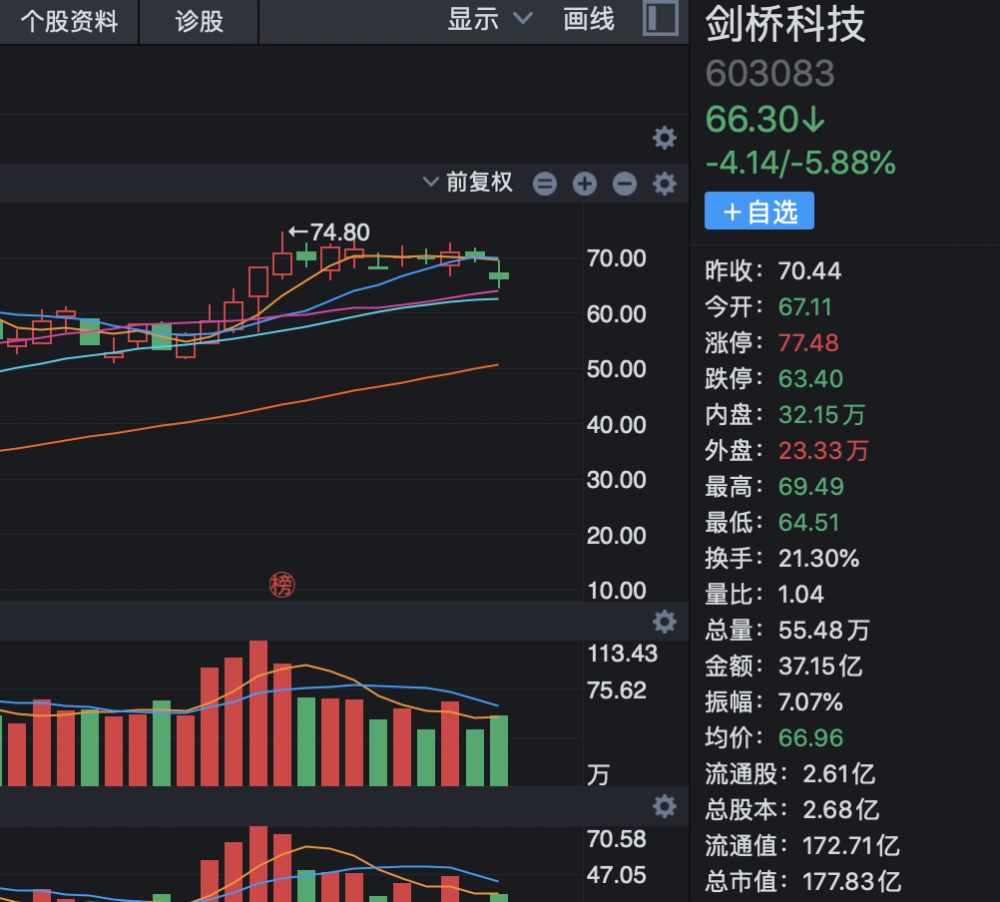Open the volume panel settings gear
The height and width of the screenshot is (902, 1000).
coord(664,621)
